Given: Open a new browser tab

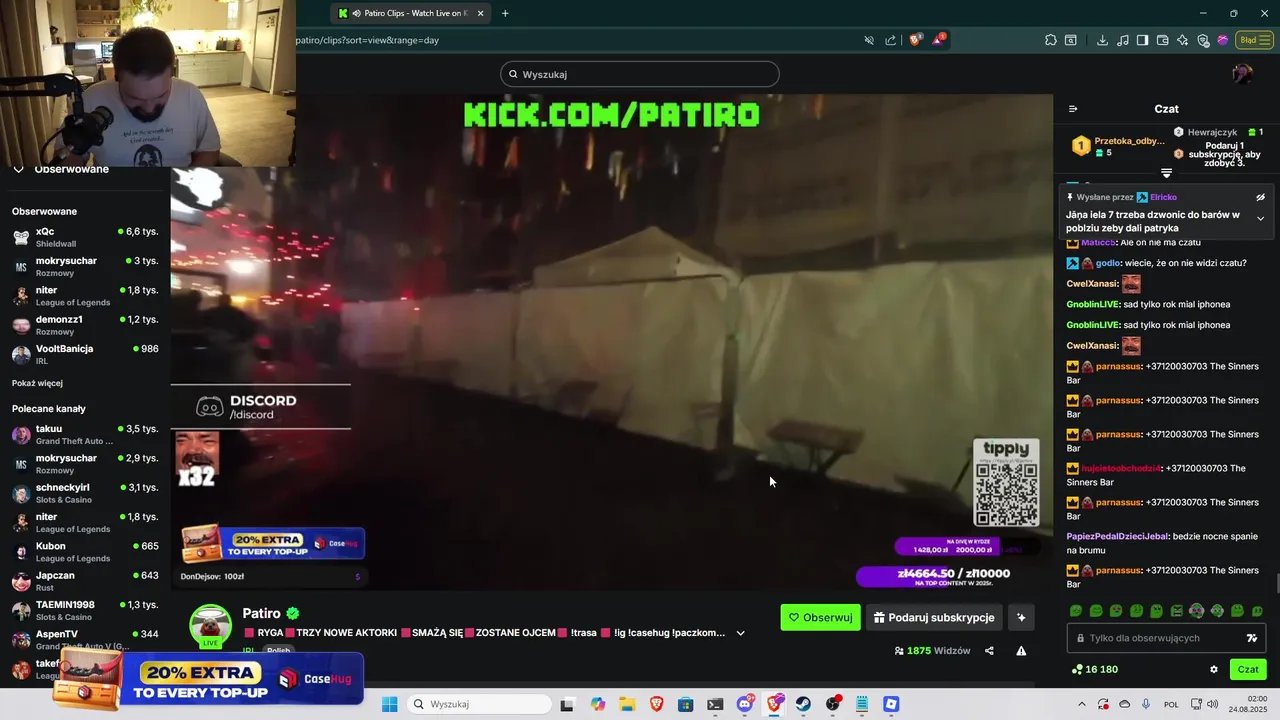Looking at the screenshot, I should 505,13.
